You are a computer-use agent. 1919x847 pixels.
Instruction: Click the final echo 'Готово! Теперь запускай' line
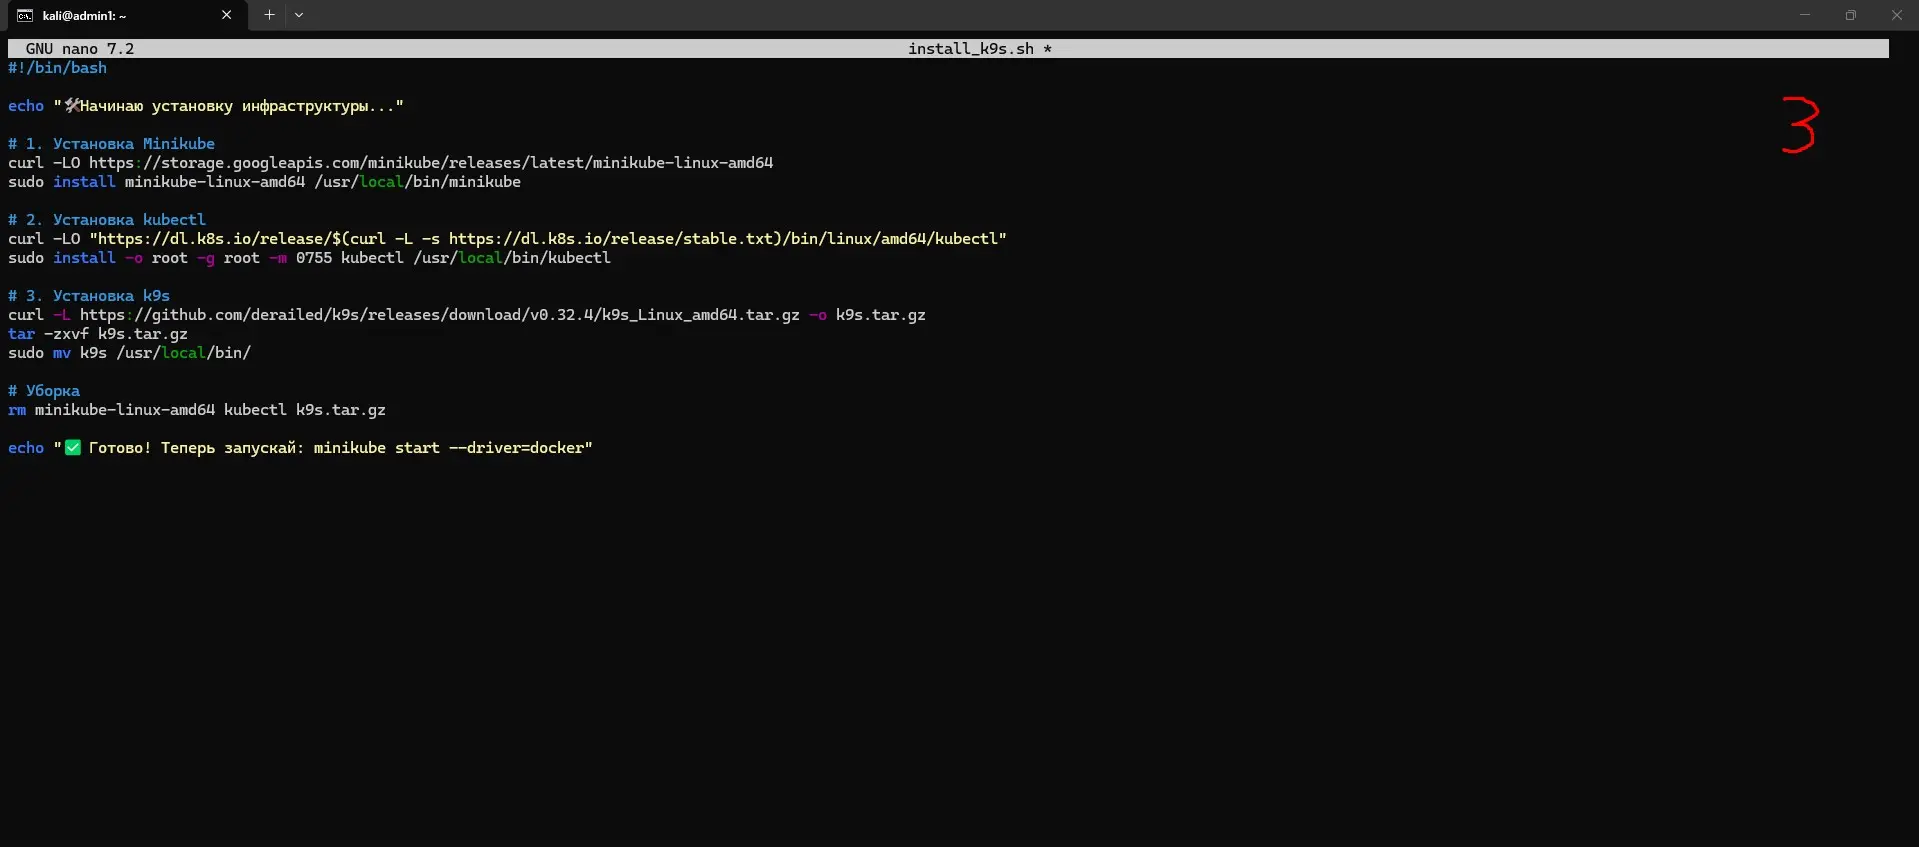(300, 448)
